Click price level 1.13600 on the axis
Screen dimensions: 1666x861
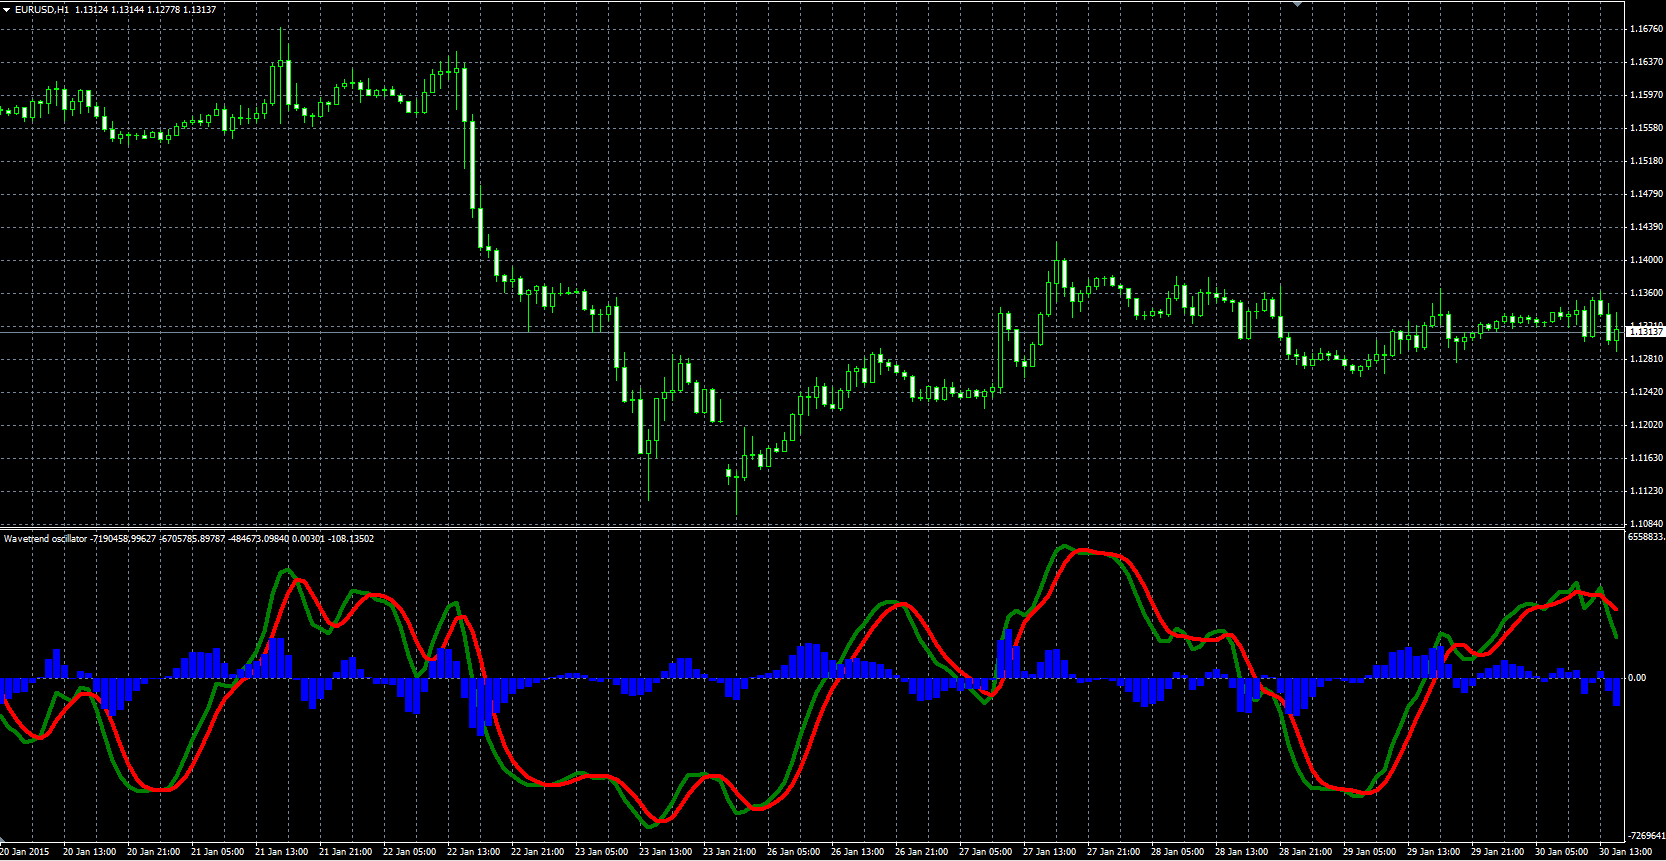point(1646,293)
